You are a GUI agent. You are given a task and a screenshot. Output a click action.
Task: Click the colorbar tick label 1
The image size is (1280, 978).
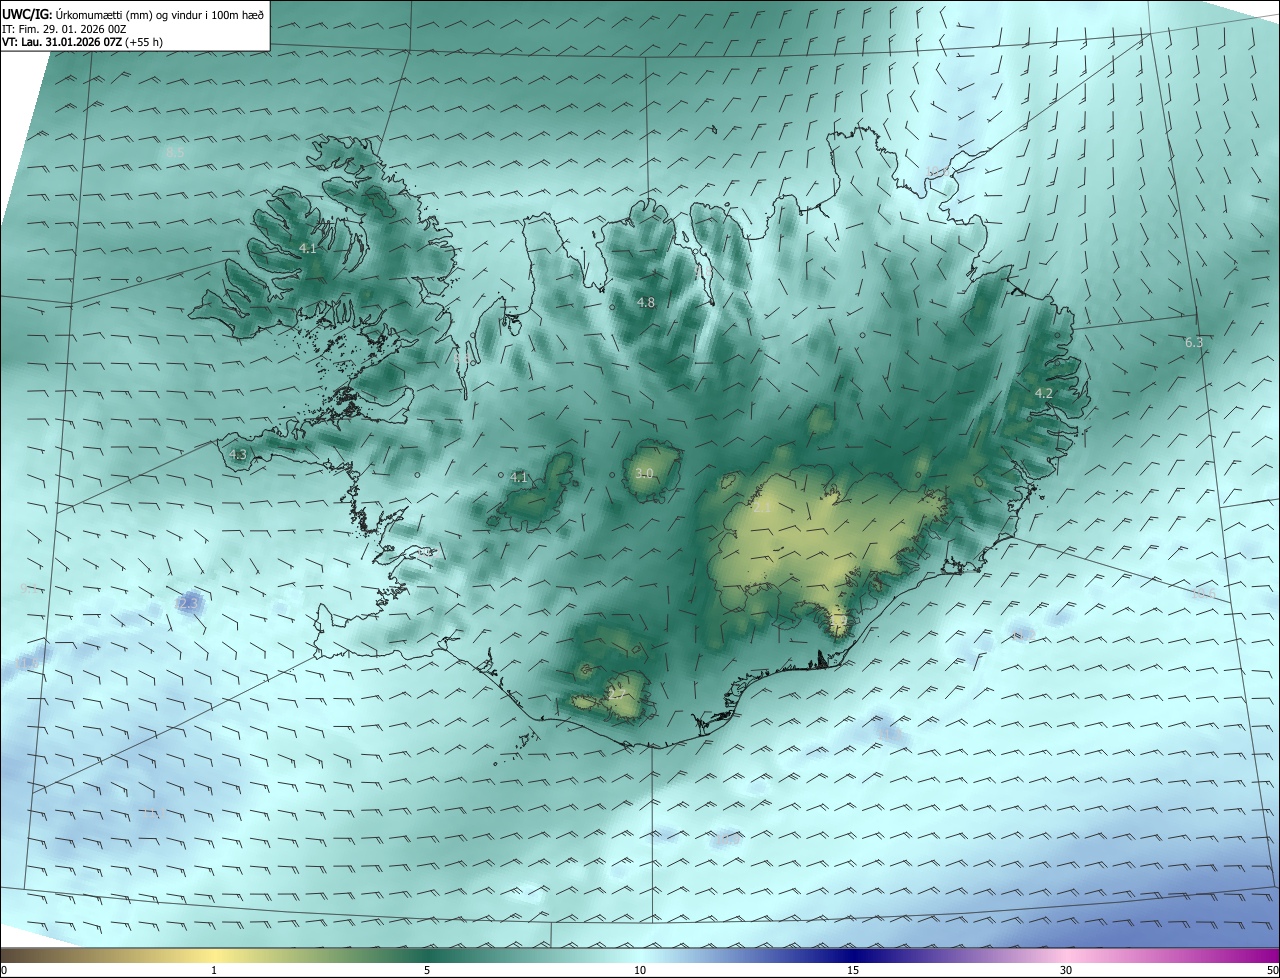point(214,970)
